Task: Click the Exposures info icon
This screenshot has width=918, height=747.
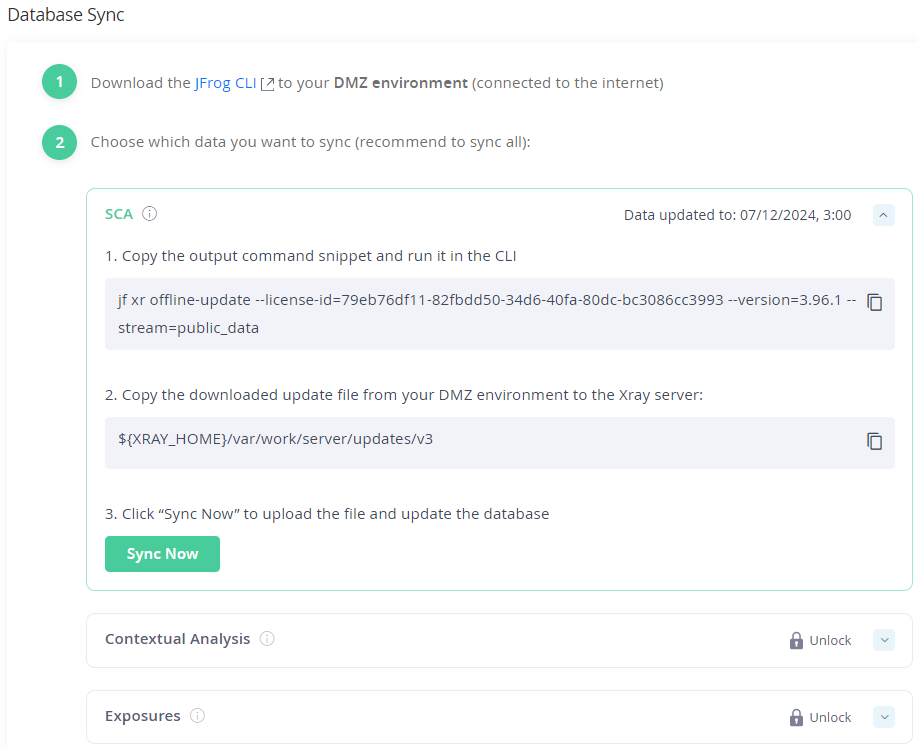Action: tap(198, 715)
